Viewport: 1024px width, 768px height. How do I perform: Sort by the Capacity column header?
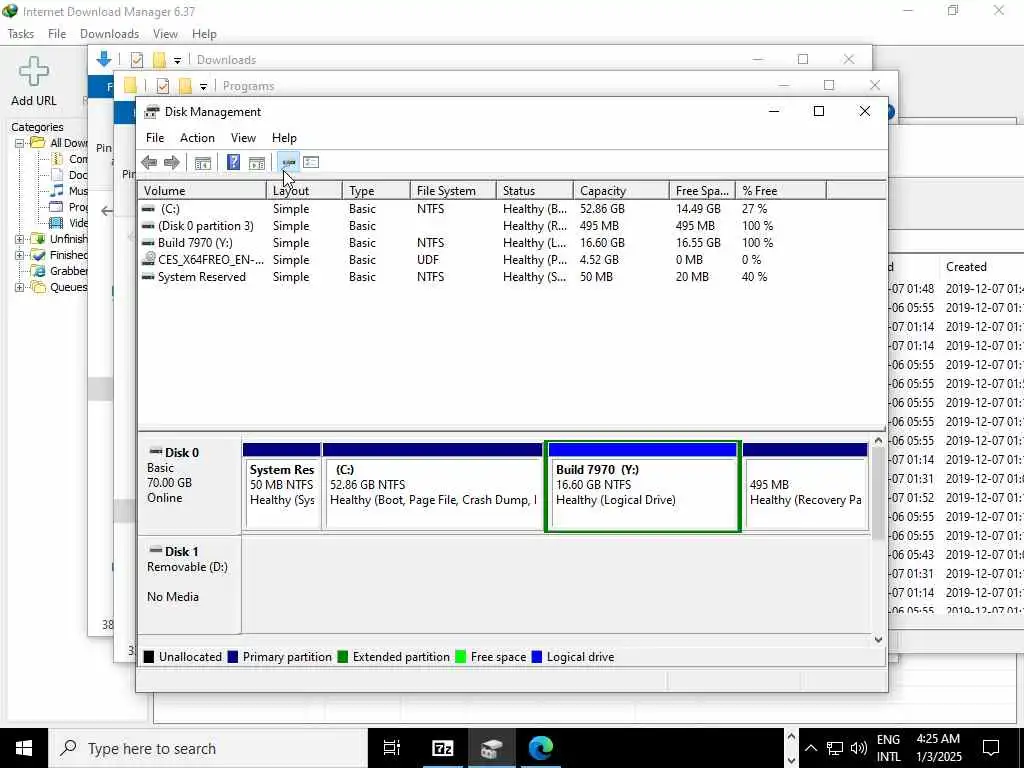pos(621,191)
